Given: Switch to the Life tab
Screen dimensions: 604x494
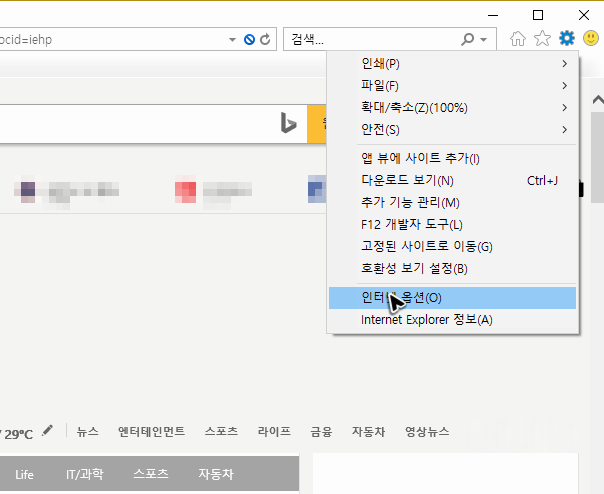Looking at the screenshot, I should point(24,474).
